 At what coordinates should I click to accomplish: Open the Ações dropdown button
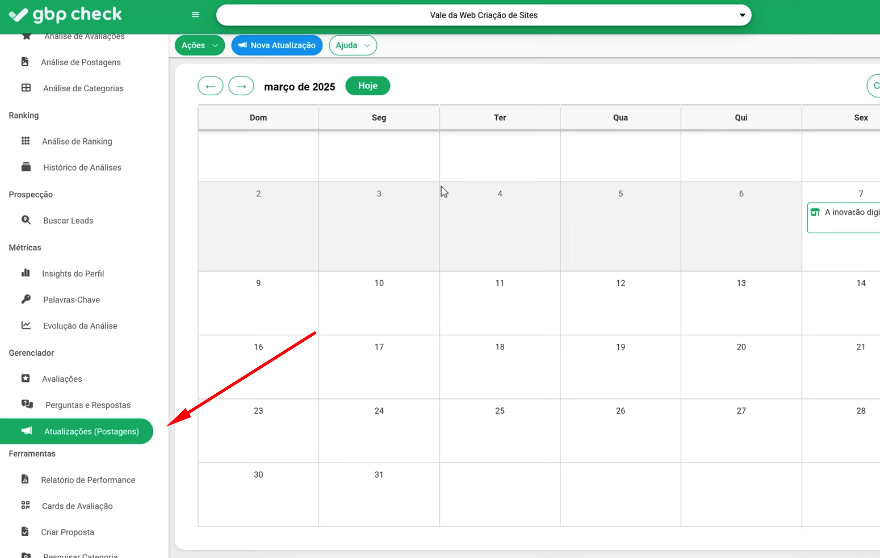tap(200, 45)
